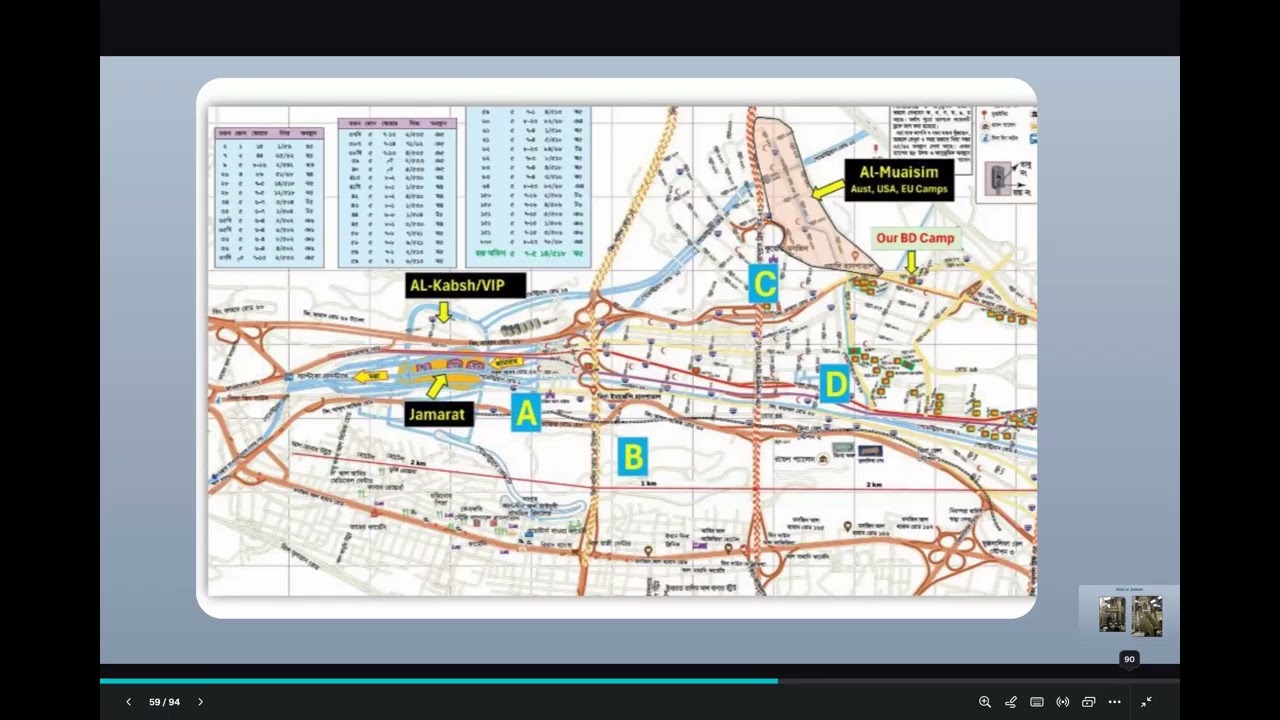Activate the draw pen tool
The image size is (1280, 720).
coord(1011,702)
